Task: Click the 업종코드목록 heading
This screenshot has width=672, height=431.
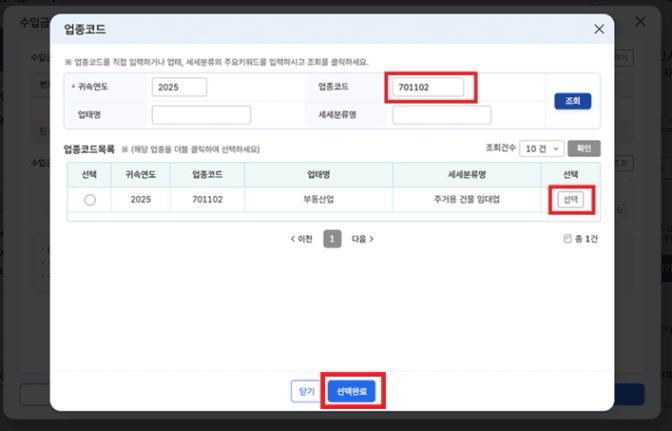Action: coord(89,149)
